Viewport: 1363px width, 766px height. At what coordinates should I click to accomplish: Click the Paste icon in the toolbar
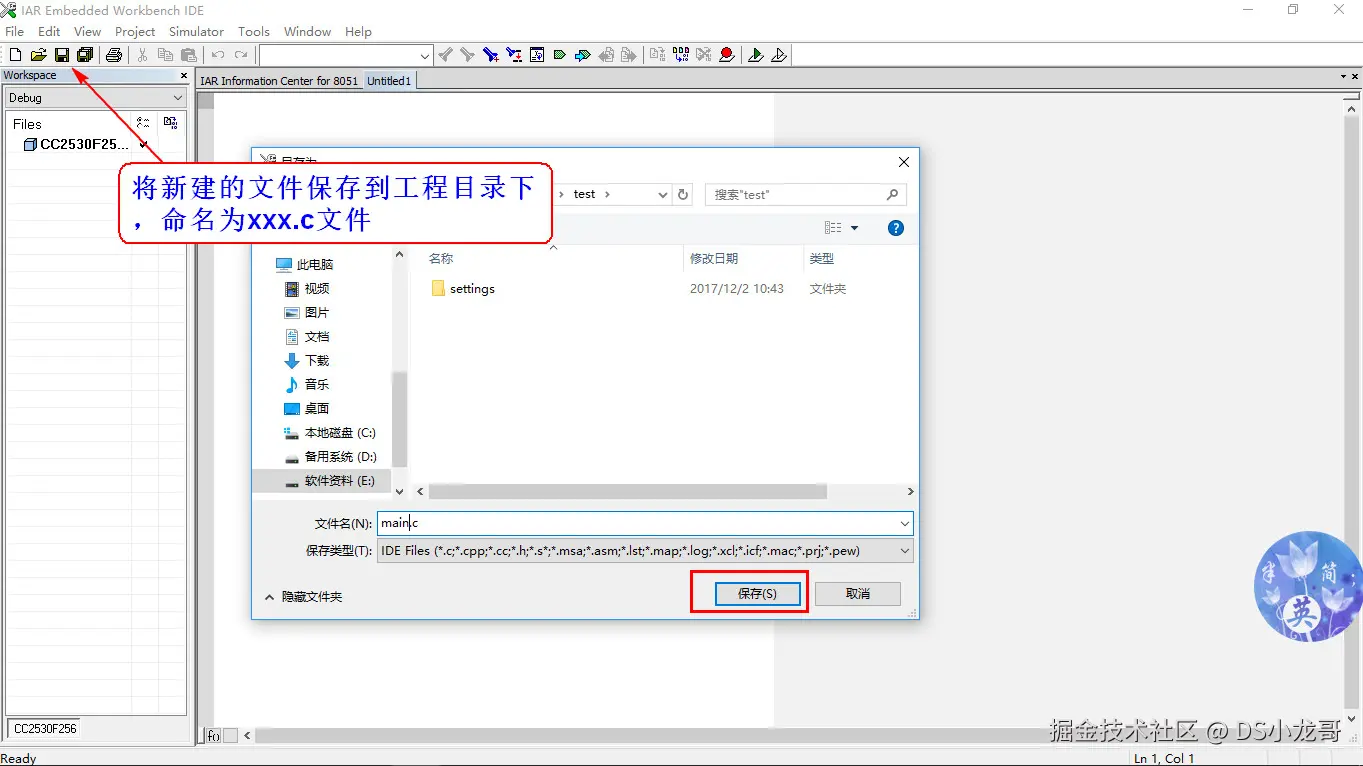[189, 55]
